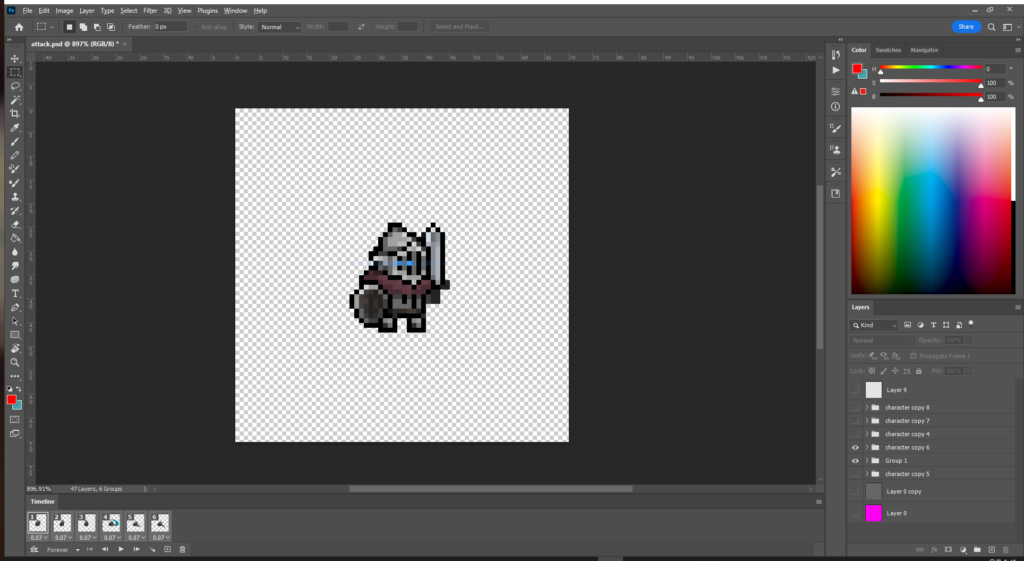Image resolution: width=1024 pixels, height=561 pixels.
Task: Show the Layer 9 layer
Action: pyautogui.click(x=855, y=390)
